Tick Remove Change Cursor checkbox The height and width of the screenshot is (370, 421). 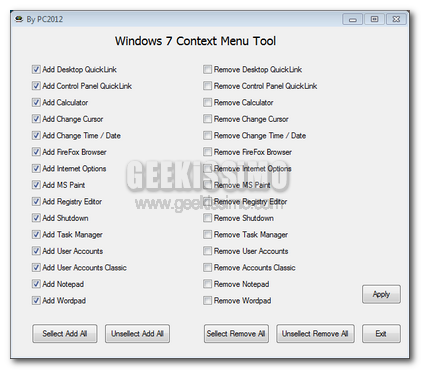click(x=207, y=119)
